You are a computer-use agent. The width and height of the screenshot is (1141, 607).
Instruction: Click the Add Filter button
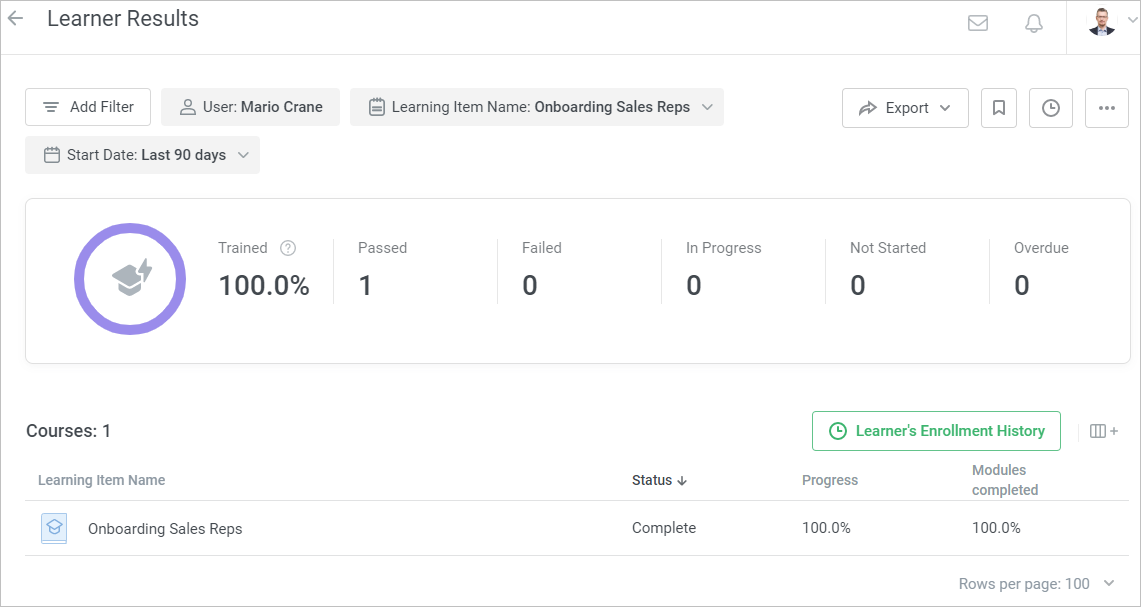coord(88,107)
